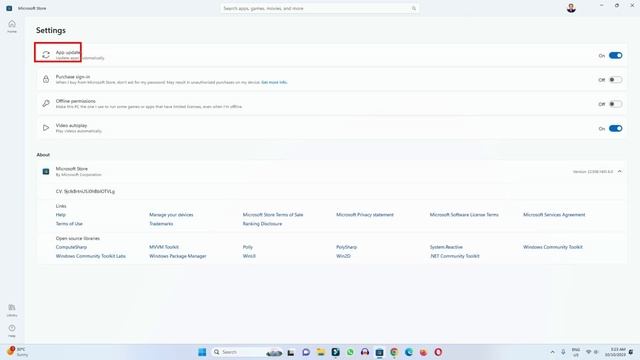640x360 pixels.
Task: Enable the Offline permissions toggle
Action: click(616, 104)
